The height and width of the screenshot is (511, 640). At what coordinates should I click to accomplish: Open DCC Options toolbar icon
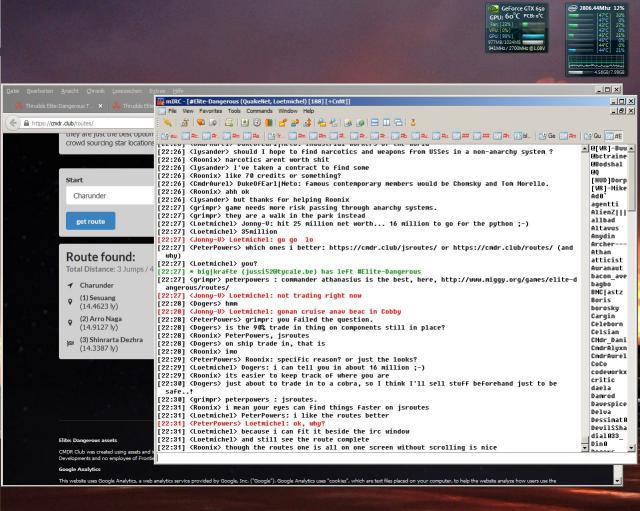click(x=308, y=122)
